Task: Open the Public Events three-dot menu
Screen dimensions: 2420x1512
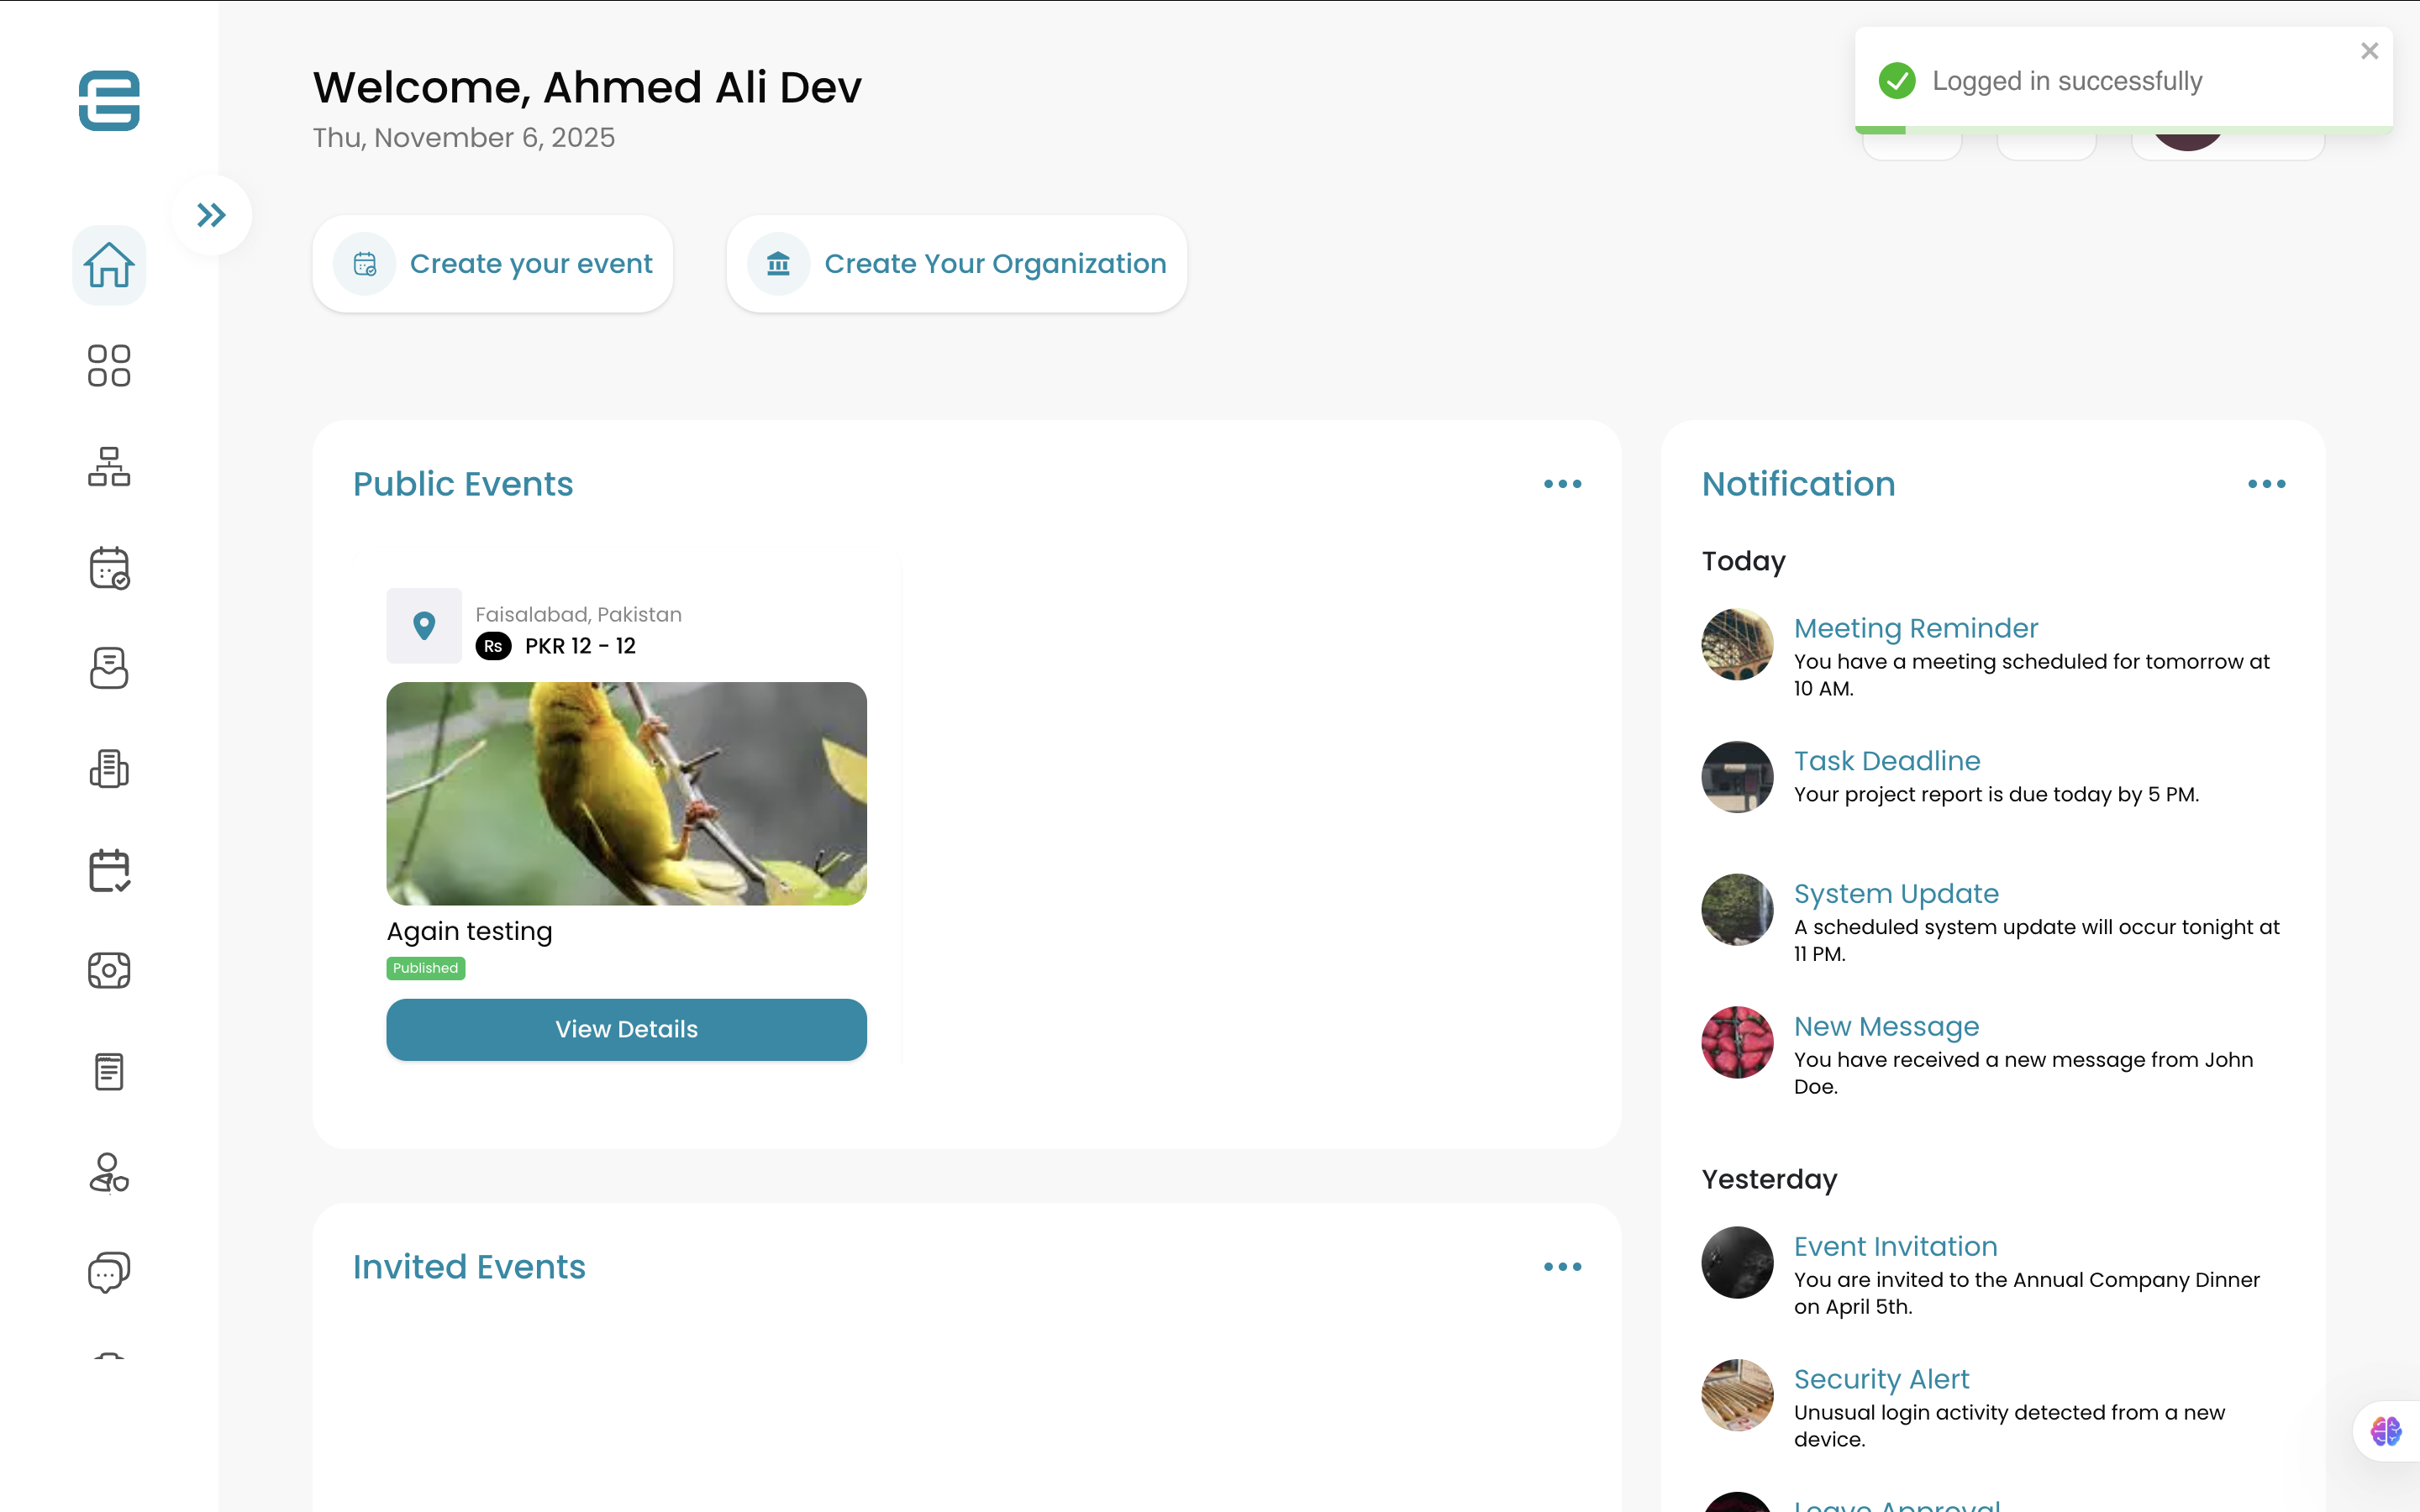Action: pos(1562,484)
